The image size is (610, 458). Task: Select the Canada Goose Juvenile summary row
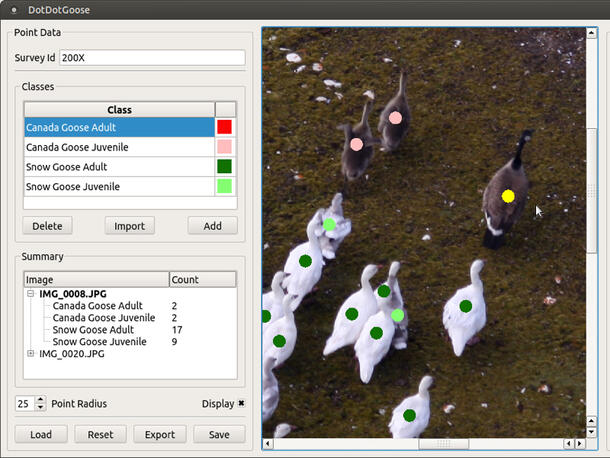[104, 318]
